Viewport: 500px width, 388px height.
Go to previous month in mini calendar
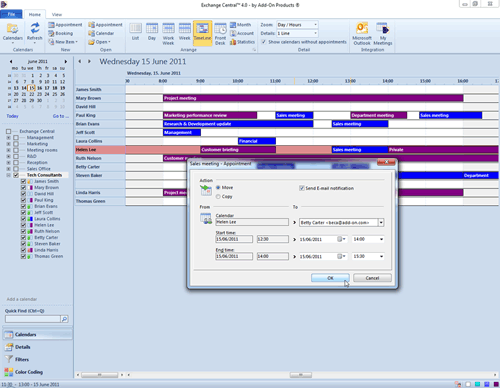click(11, 61)
